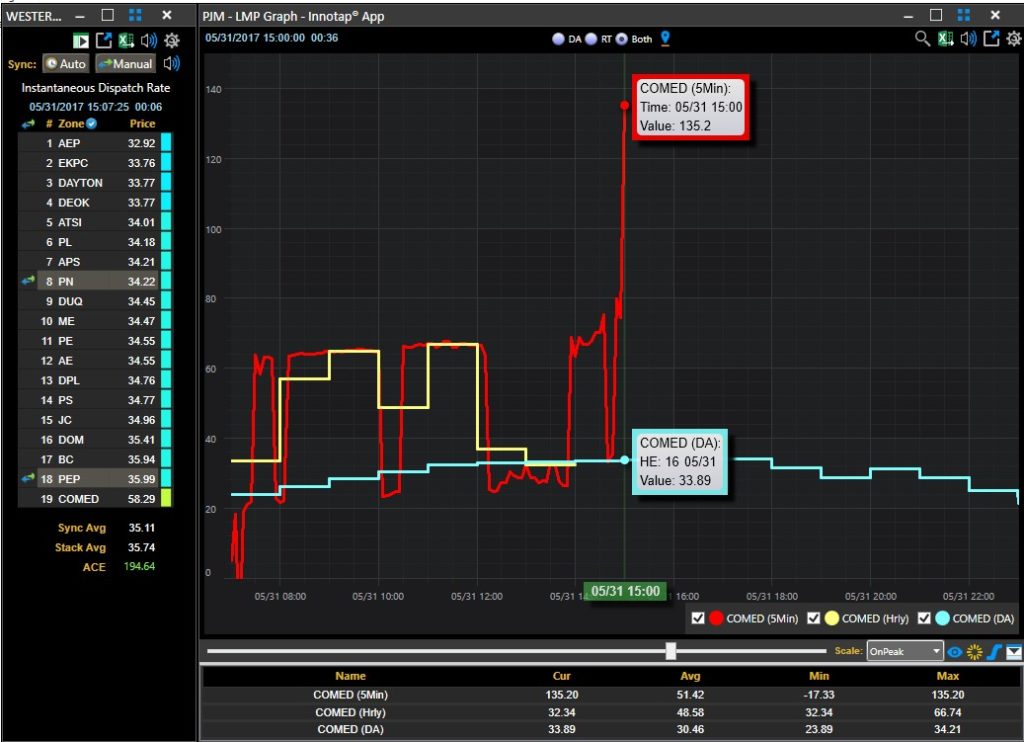Enable Auto sync
The width and height of the screenshot is (1024, 742).
65,63
